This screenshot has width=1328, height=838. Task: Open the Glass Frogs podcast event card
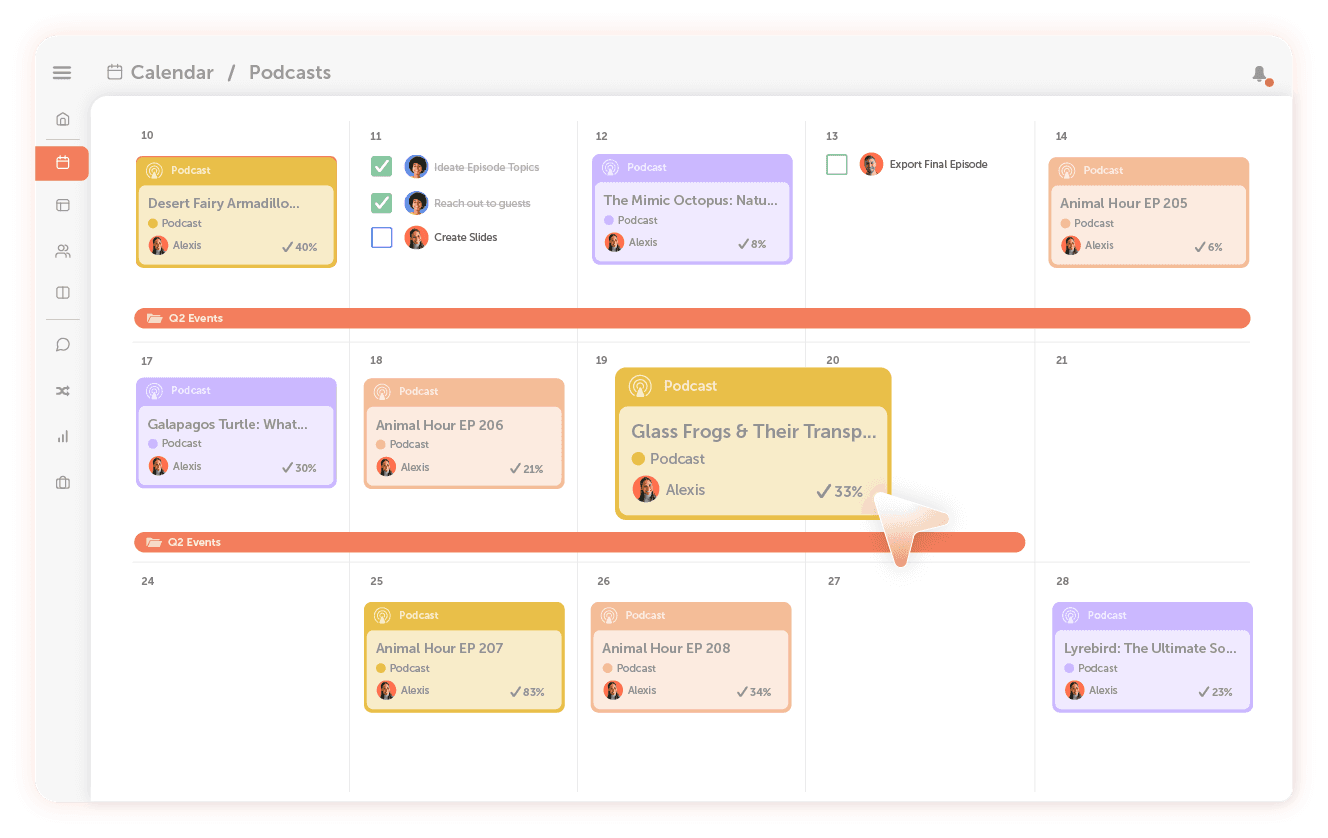[x=754, y=440]
